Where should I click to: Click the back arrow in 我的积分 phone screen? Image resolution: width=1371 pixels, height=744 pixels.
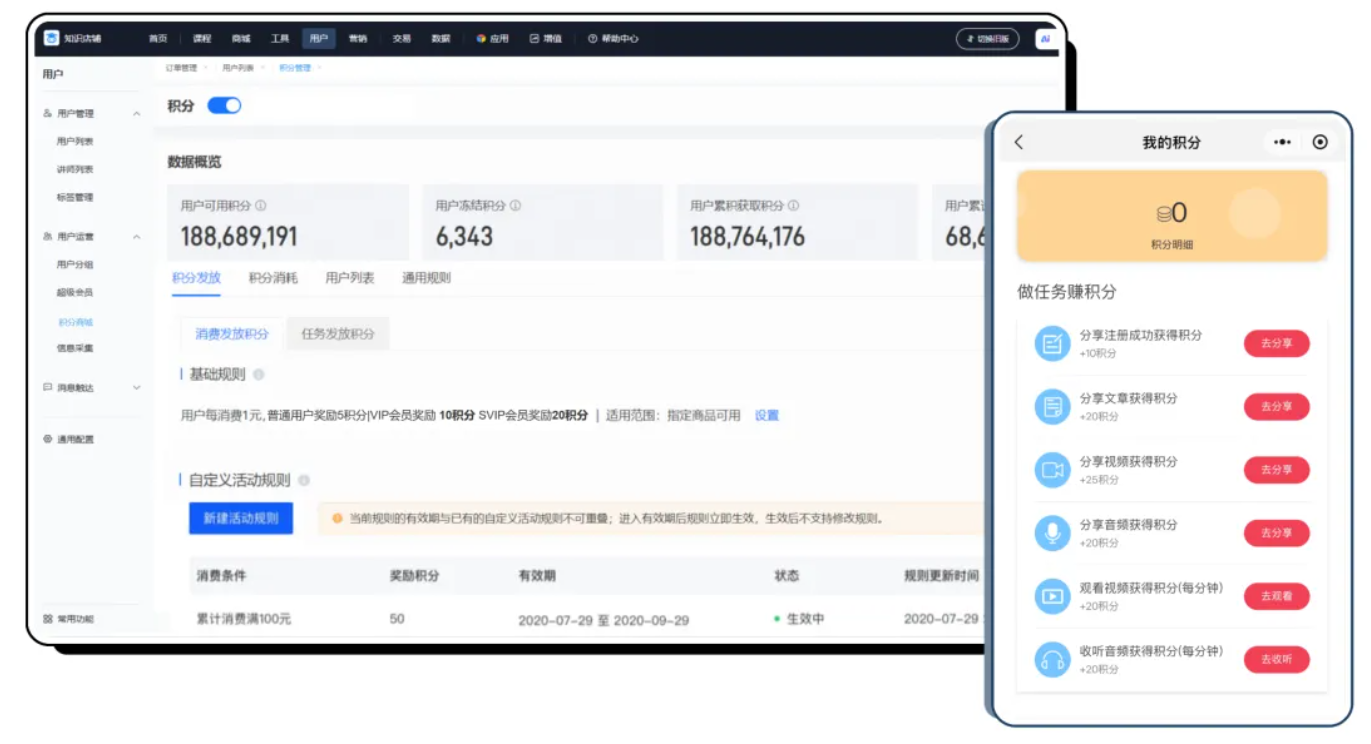coord(1019,143)
